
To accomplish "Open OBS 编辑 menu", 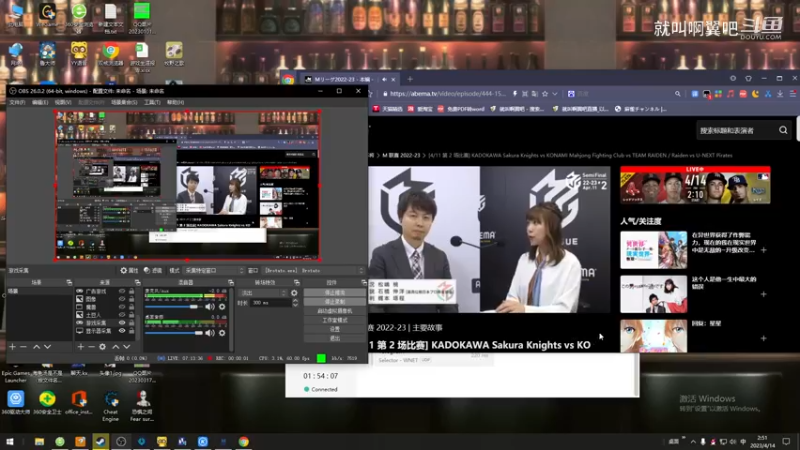I will (40, 103).
